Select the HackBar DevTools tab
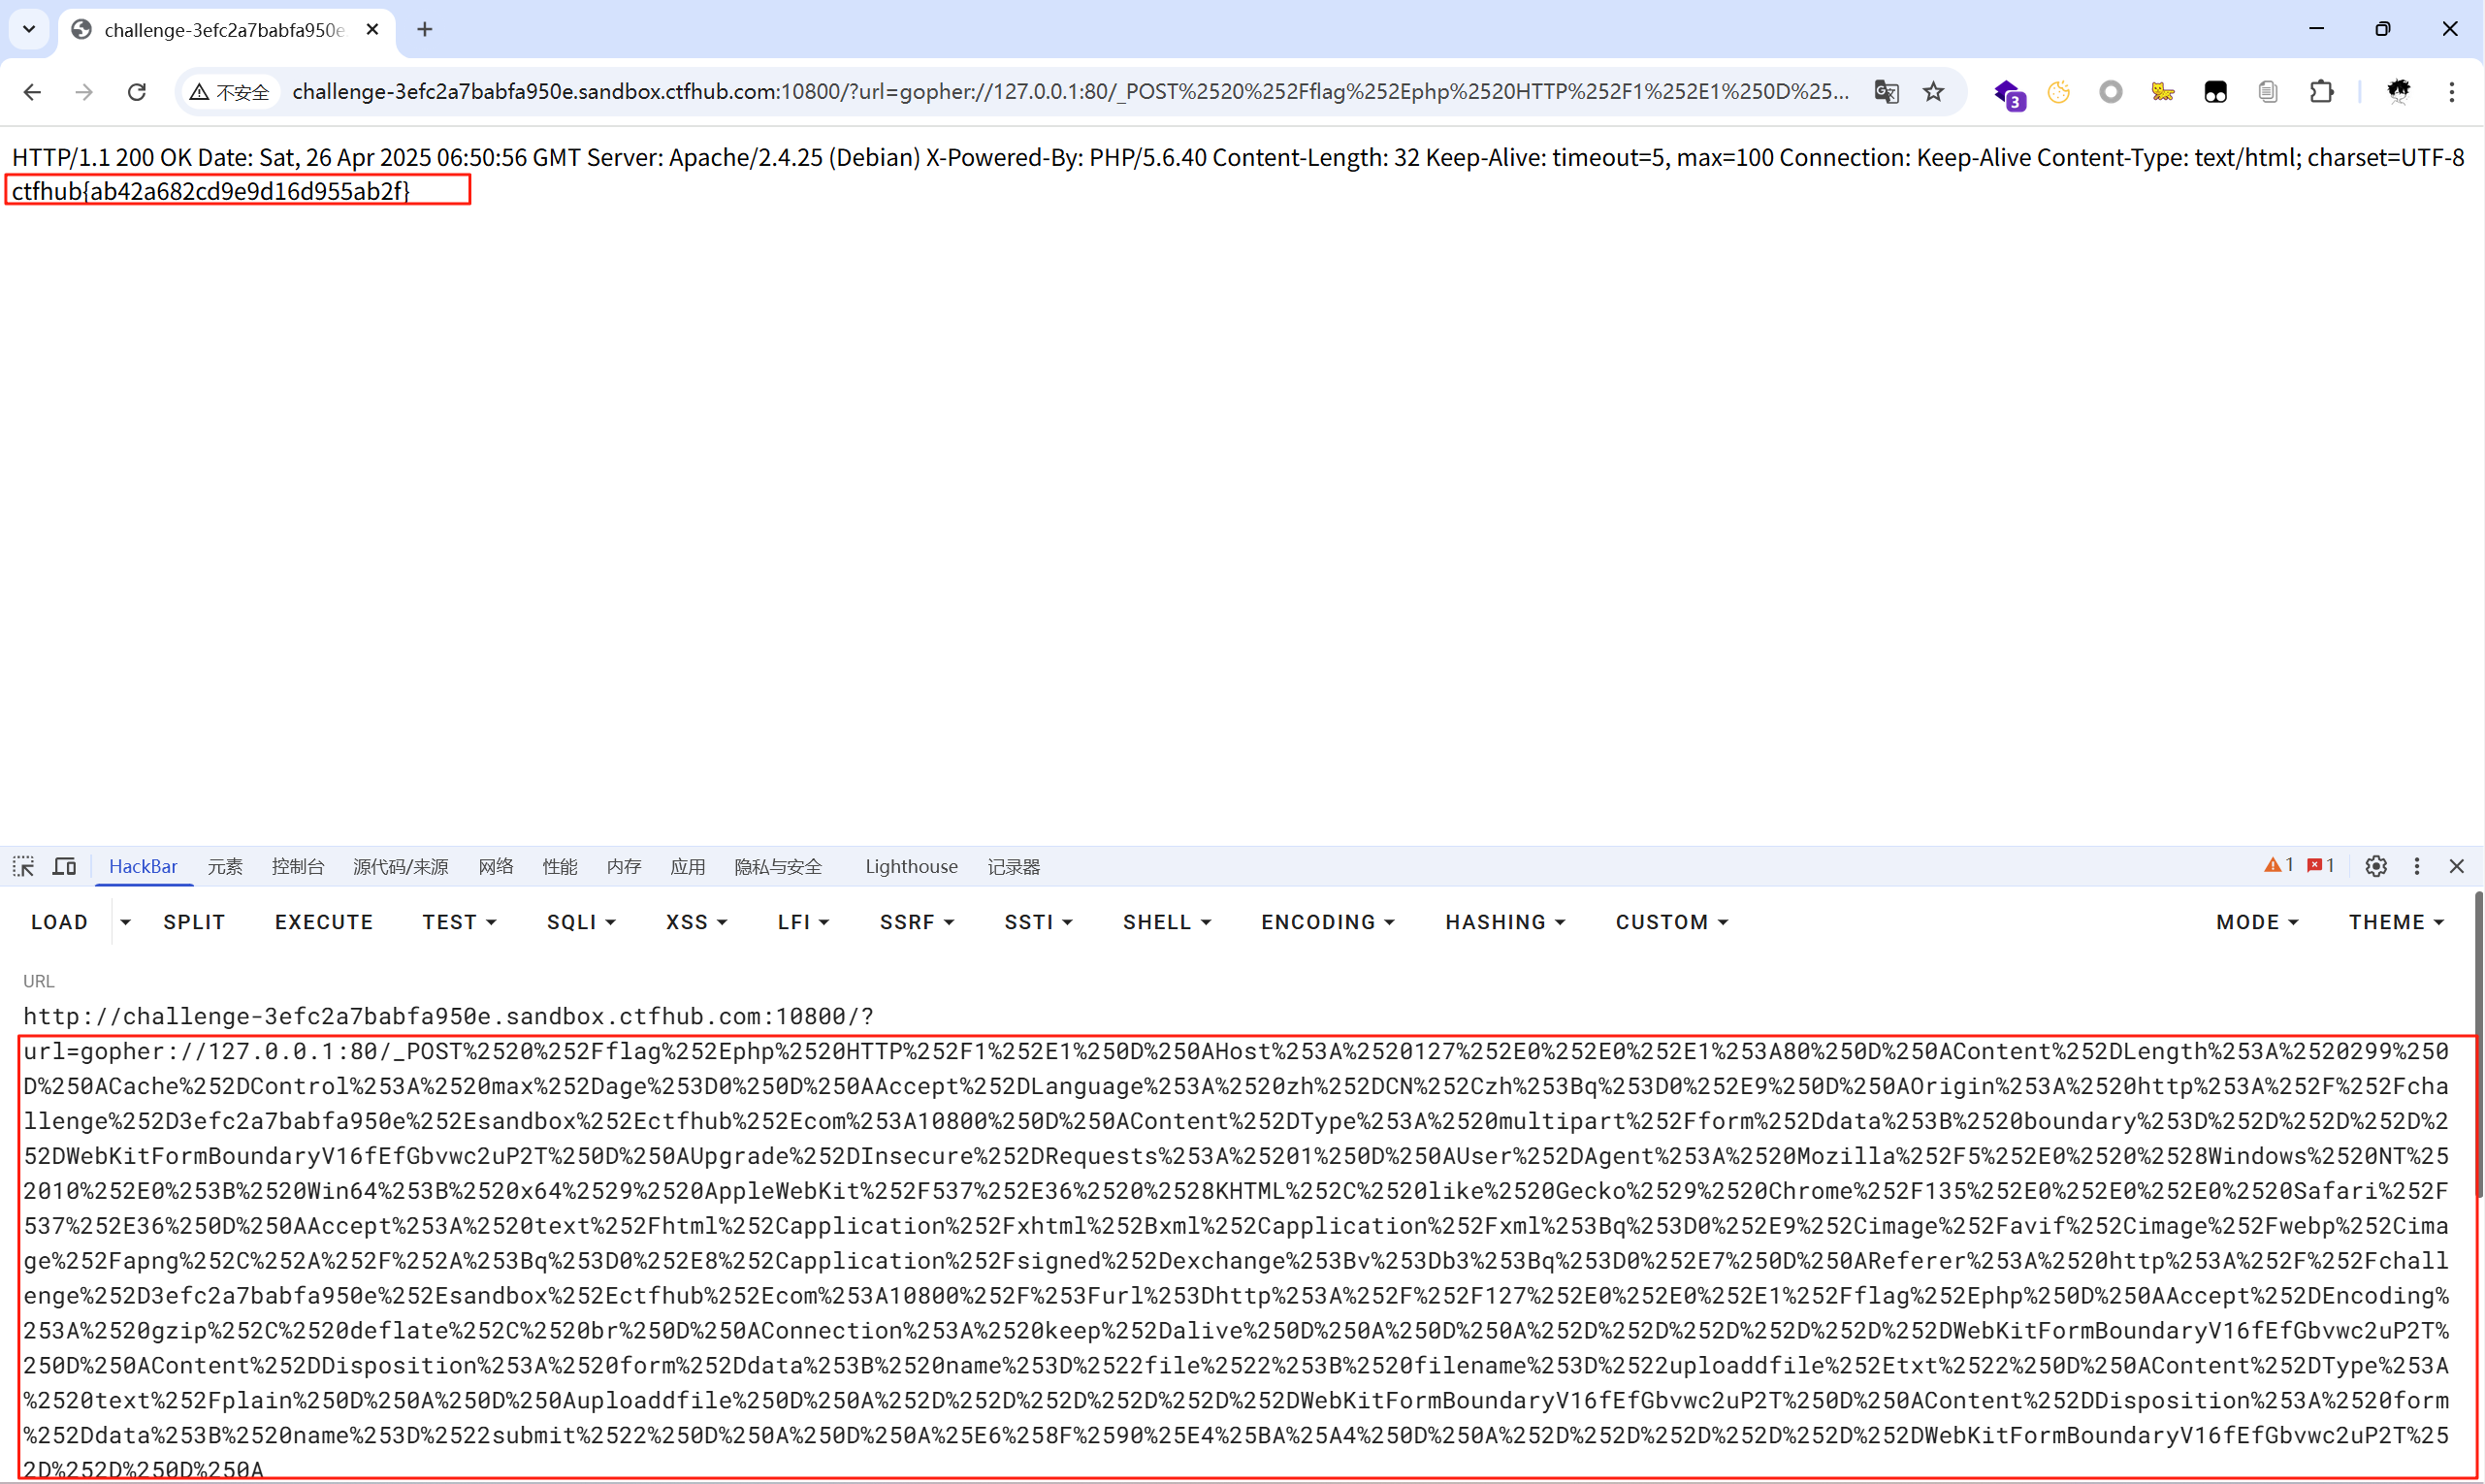Image resolution: width=2485 pixels, height=1484 pixels. tap(143, 866)
